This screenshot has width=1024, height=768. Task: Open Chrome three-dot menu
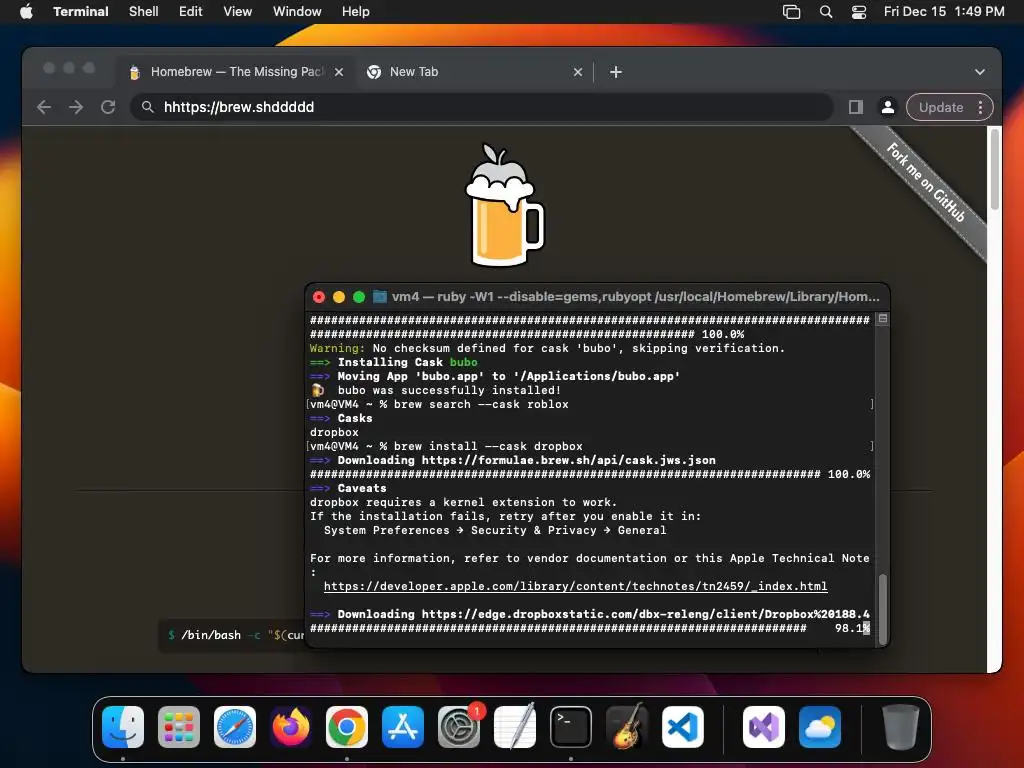coord(980,107)
